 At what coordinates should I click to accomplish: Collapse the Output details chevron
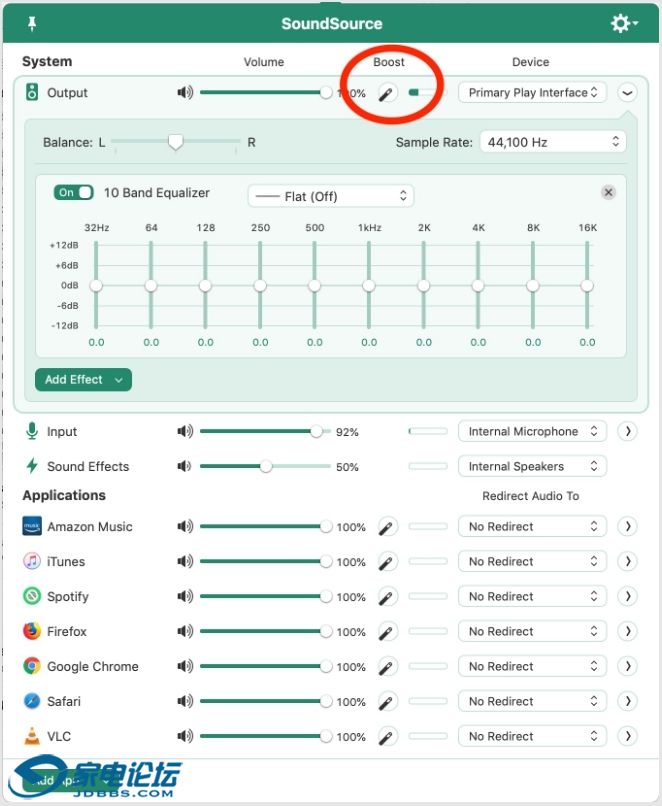[x=627, y=93]
